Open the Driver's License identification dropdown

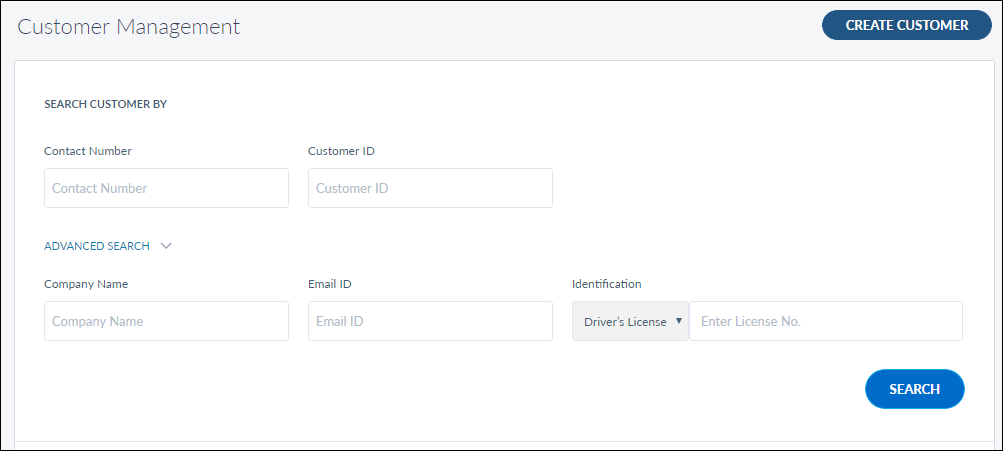[626, 322]
